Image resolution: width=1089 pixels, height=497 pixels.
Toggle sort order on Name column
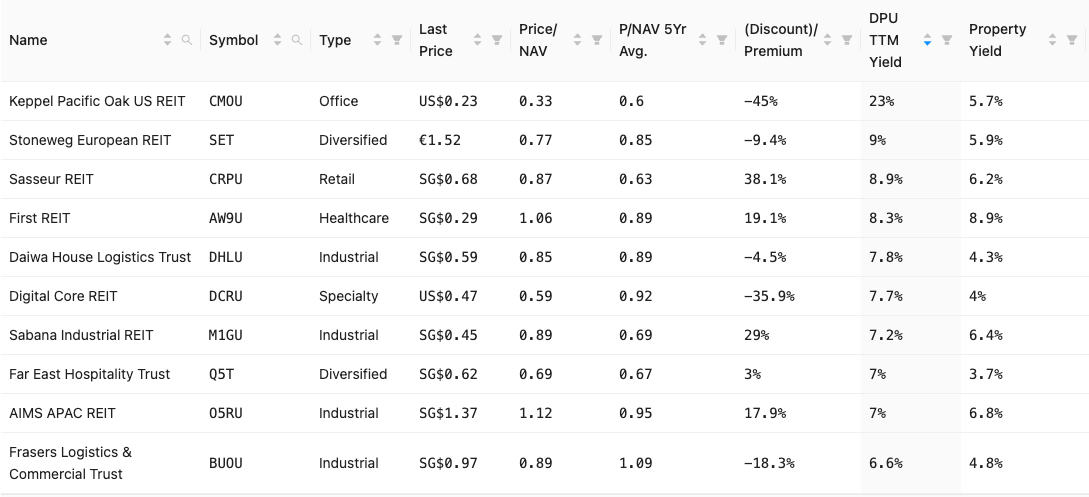167,40
